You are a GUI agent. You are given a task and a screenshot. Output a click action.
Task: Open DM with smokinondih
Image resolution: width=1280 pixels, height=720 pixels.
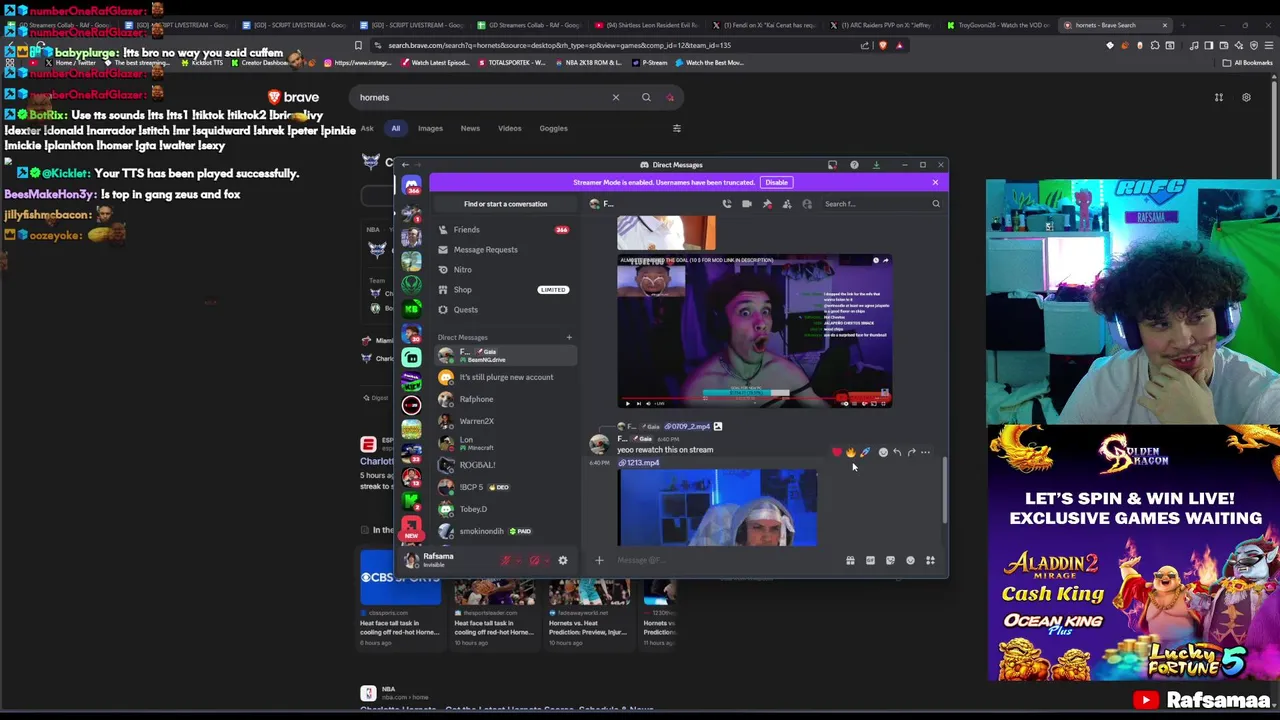click(x=504, y=531)
